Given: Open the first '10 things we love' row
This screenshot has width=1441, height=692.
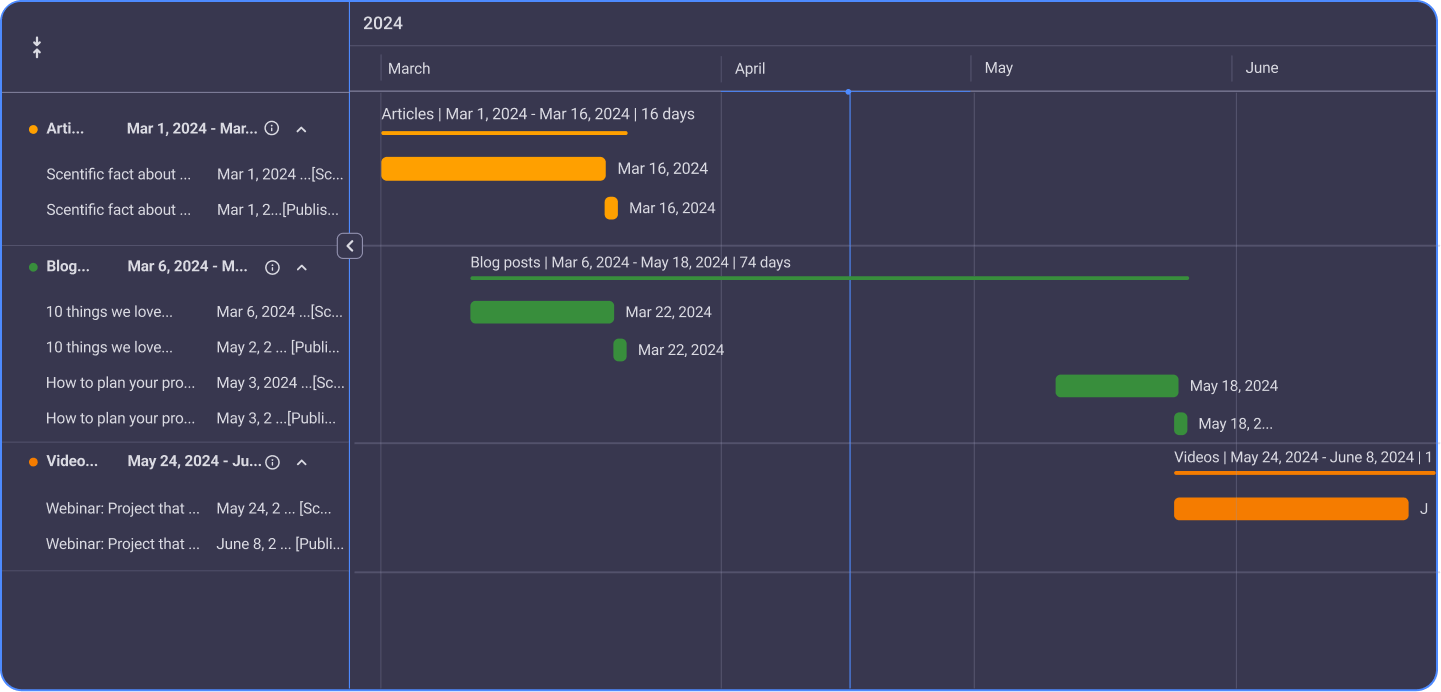Looking at the screenshot, I should [109, 312].
